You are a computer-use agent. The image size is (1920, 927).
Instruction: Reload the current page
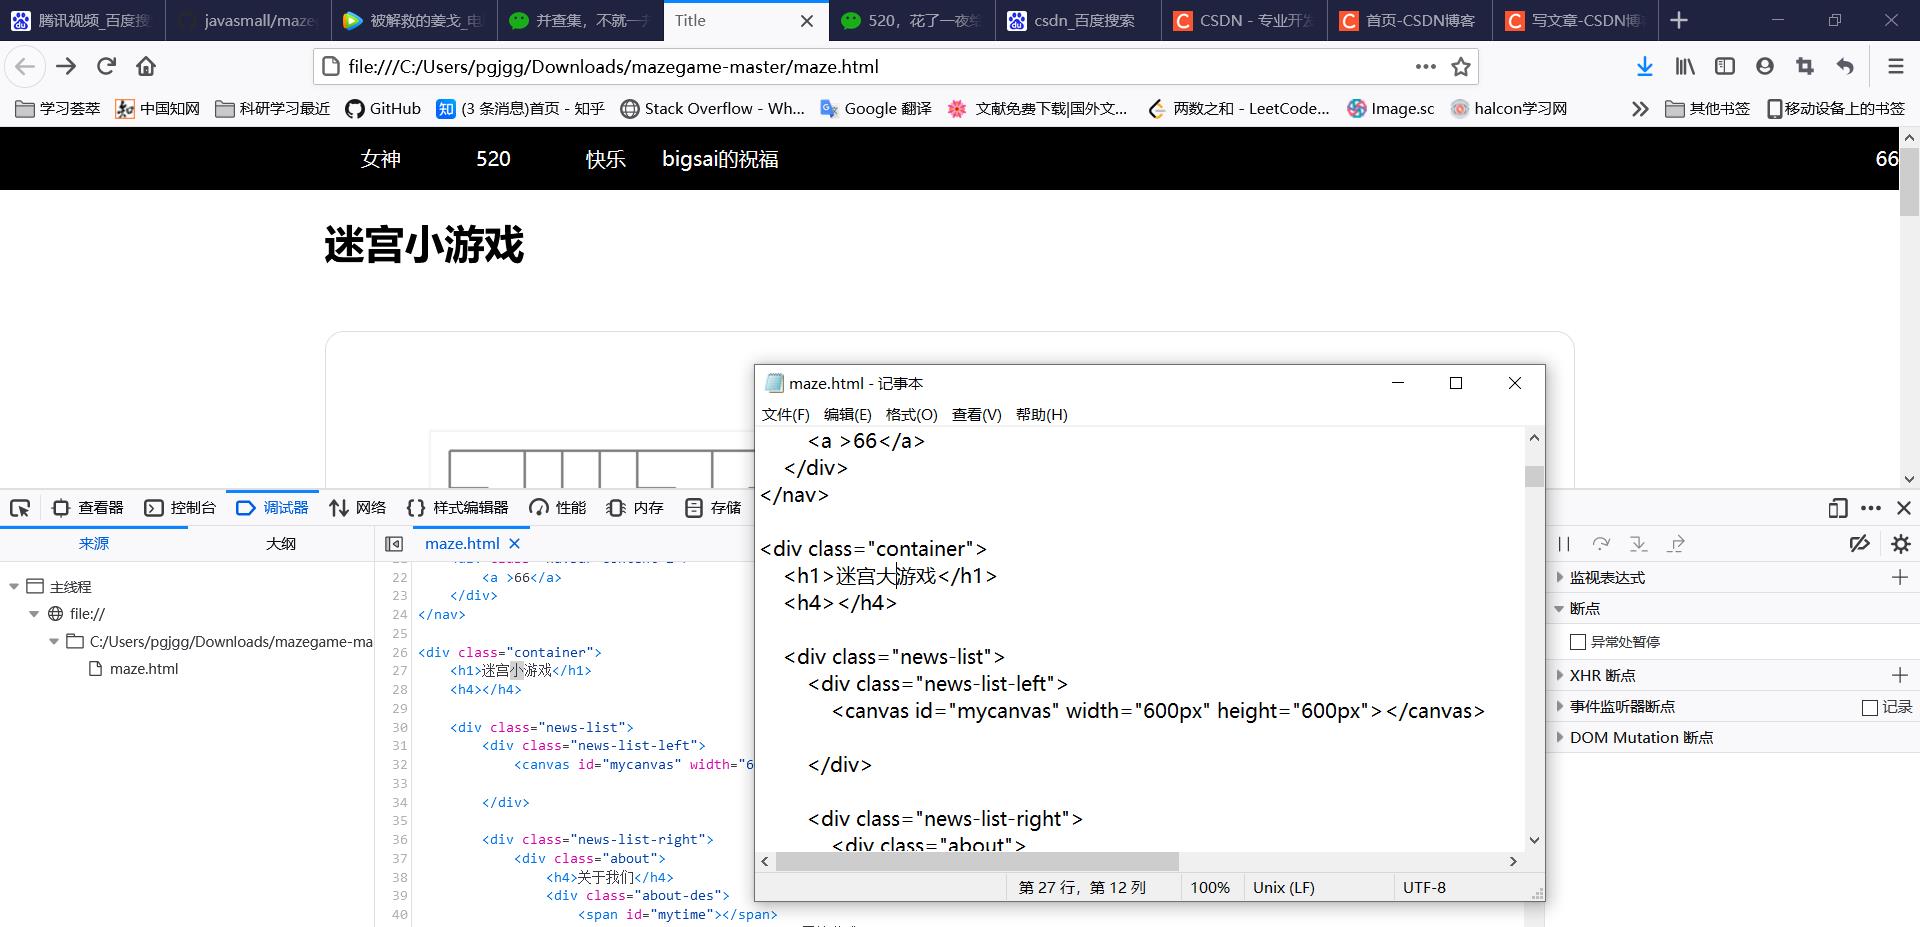106,67
